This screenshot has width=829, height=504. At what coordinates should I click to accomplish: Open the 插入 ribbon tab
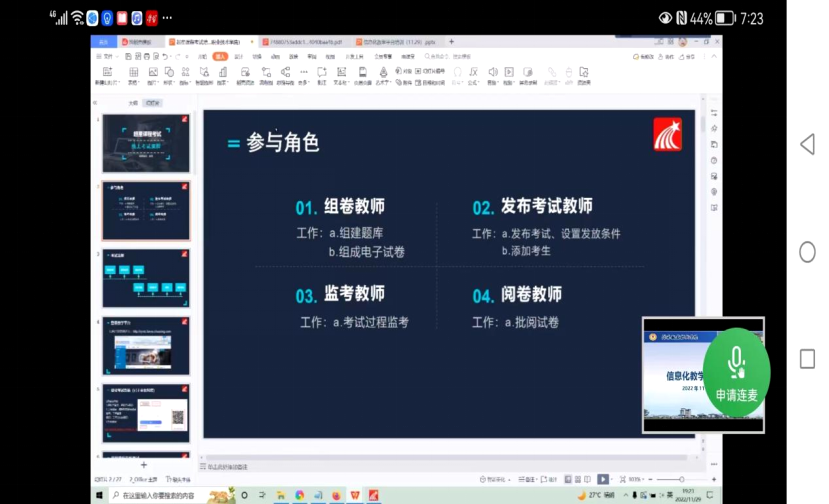click(220, 57)
